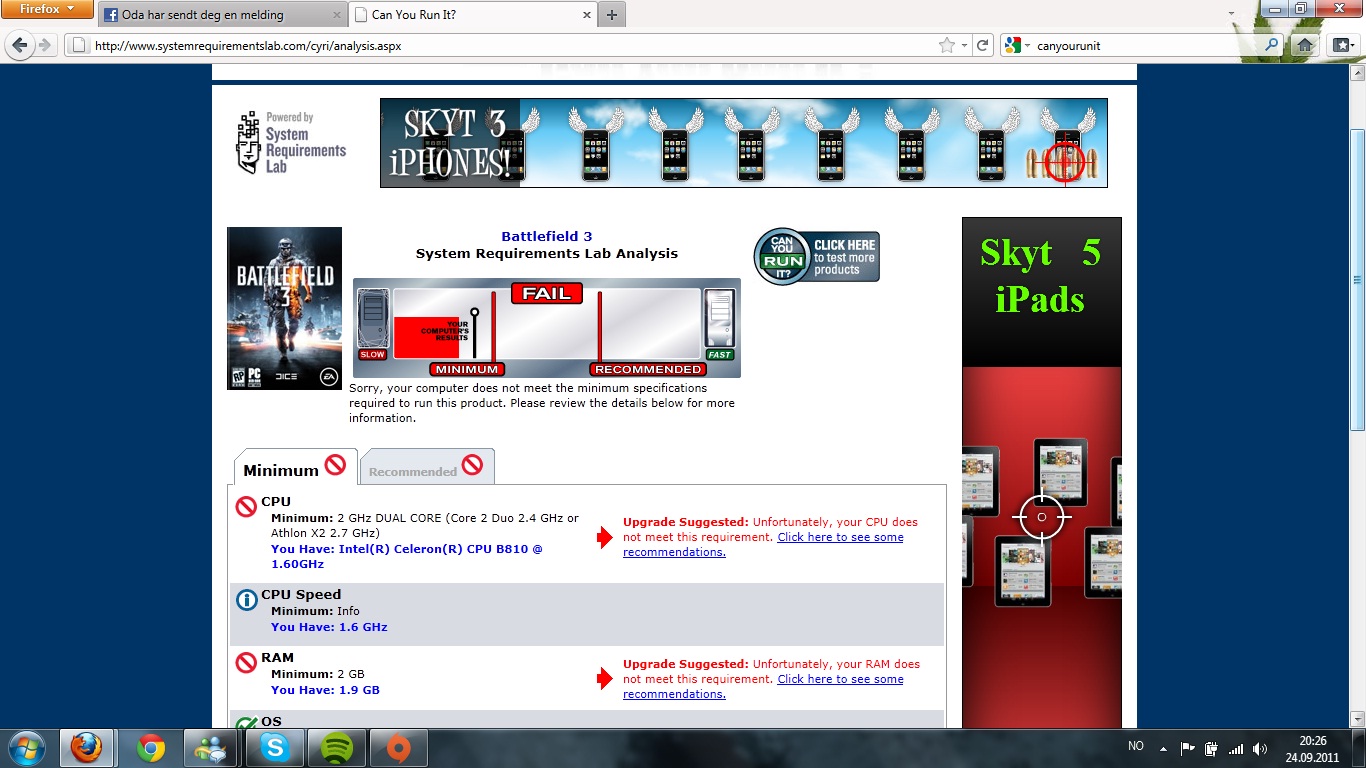Bookmark this page with the star icon
1366x768 pixels.
click(946, 45)
